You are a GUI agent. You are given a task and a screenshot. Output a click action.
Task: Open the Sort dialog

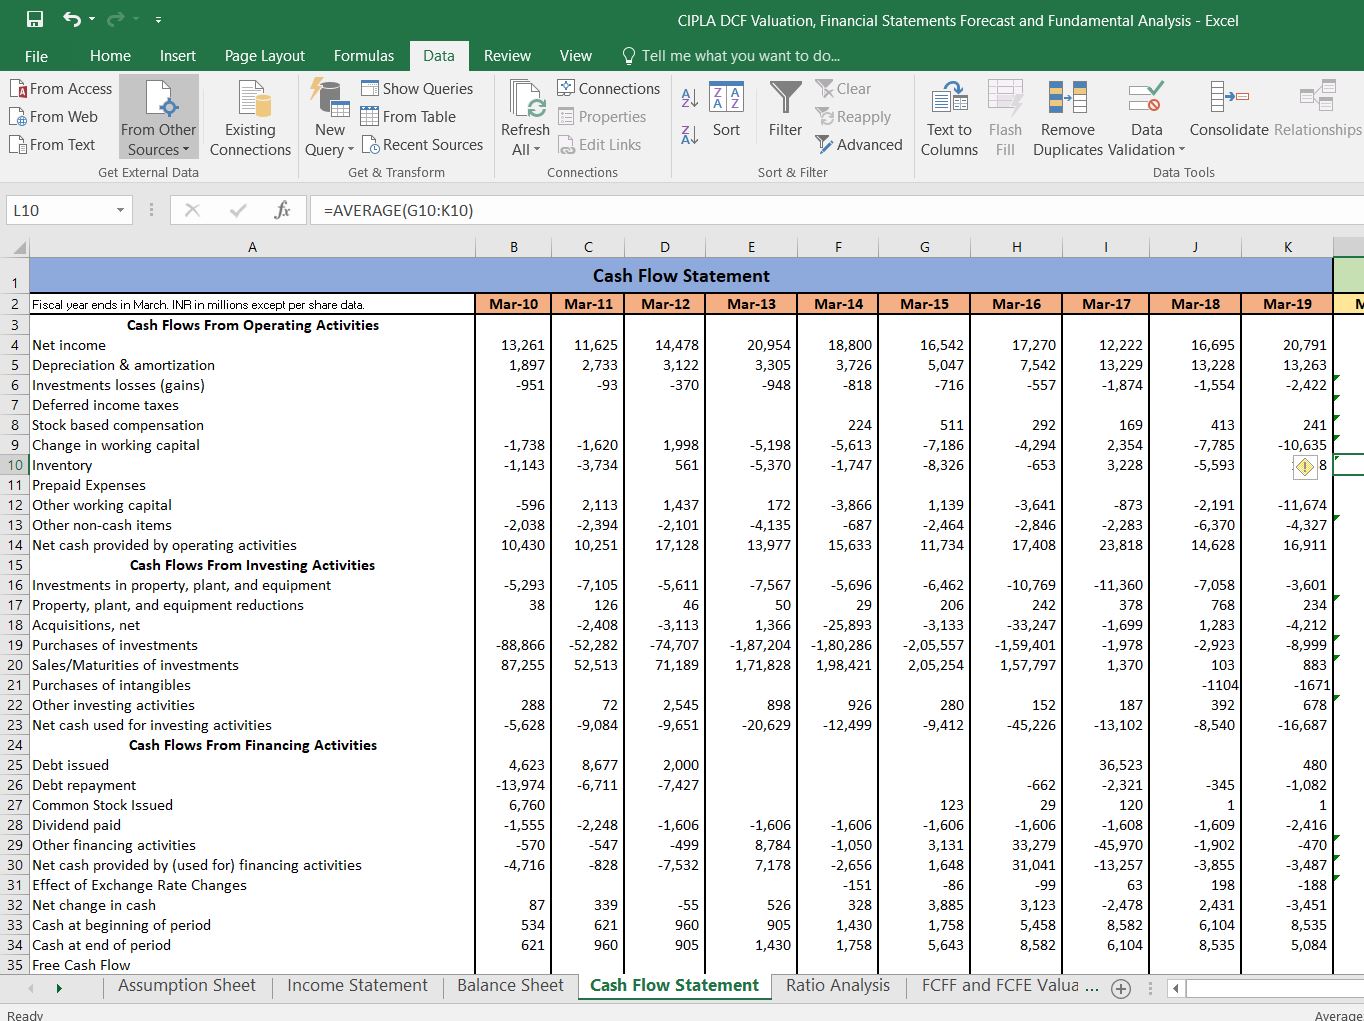727,110
